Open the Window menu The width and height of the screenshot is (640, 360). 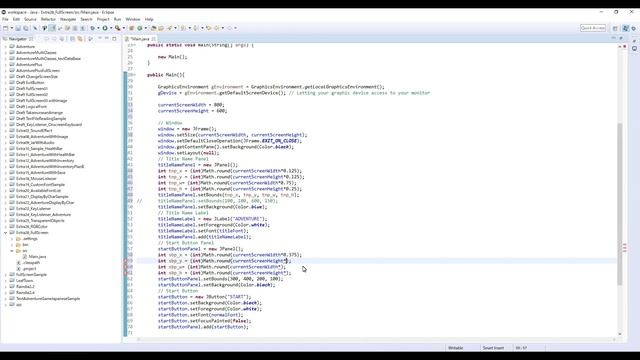pyautogui.click(x=133, y=19)
